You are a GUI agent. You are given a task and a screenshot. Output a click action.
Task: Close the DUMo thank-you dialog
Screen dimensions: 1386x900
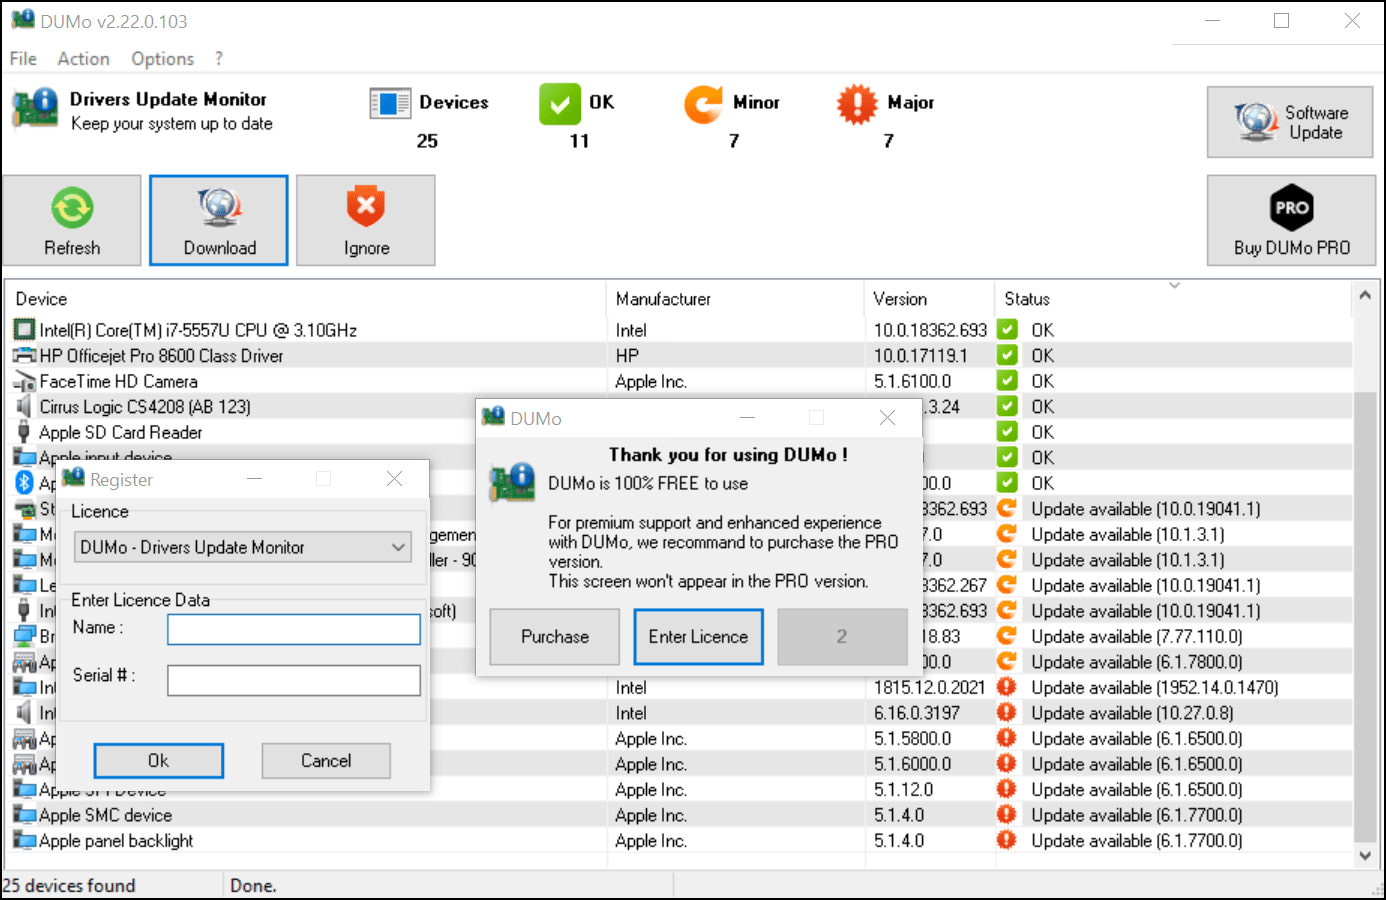(x=887, y=418)
